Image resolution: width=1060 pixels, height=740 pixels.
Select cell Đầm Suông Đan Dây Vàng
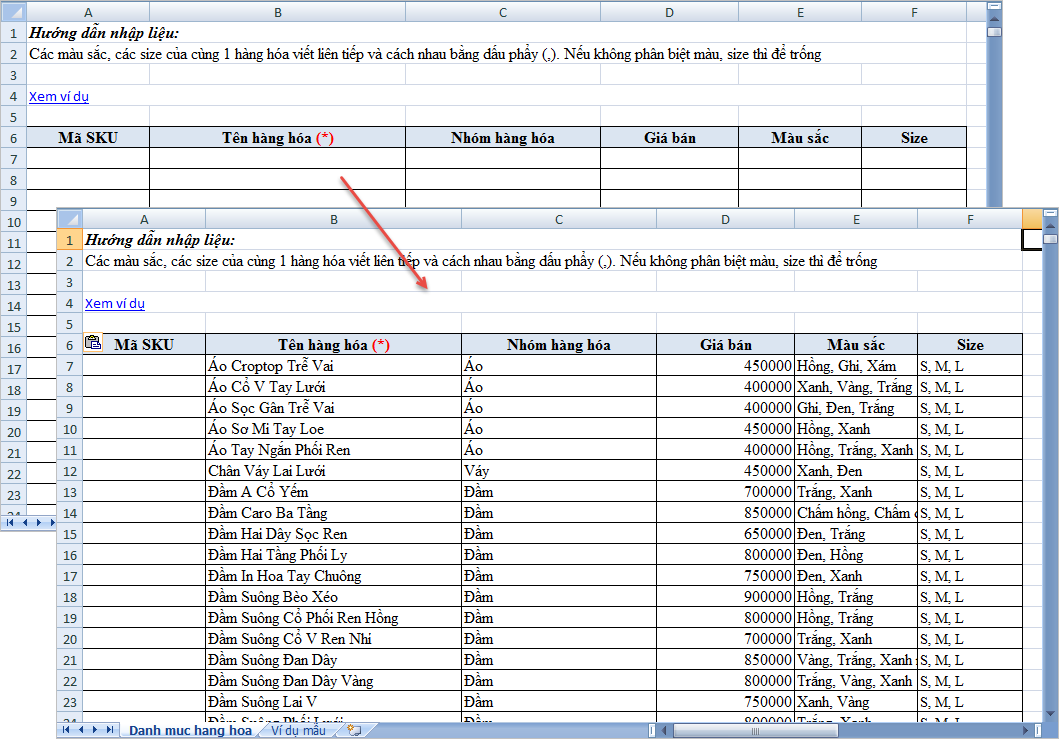point(333,681)
